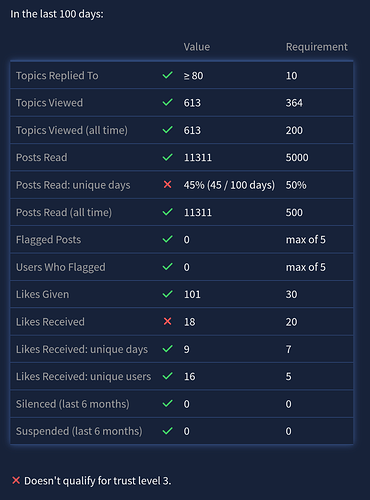Screen dimensions: 370x500
Task: Click the 11311 value for Posts Read (all time)
Action: point(198,212)
